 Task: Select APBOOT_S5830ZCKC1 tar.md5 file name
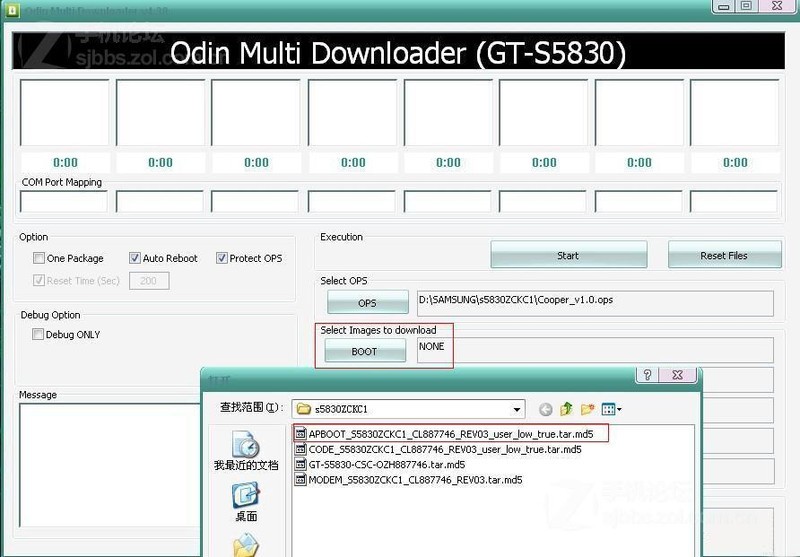pos(451,434)
